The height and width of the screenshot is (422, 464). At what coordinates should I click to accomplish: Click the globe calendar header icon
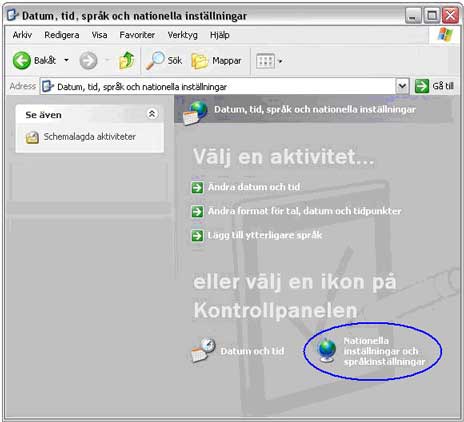(x=195, y=112)
